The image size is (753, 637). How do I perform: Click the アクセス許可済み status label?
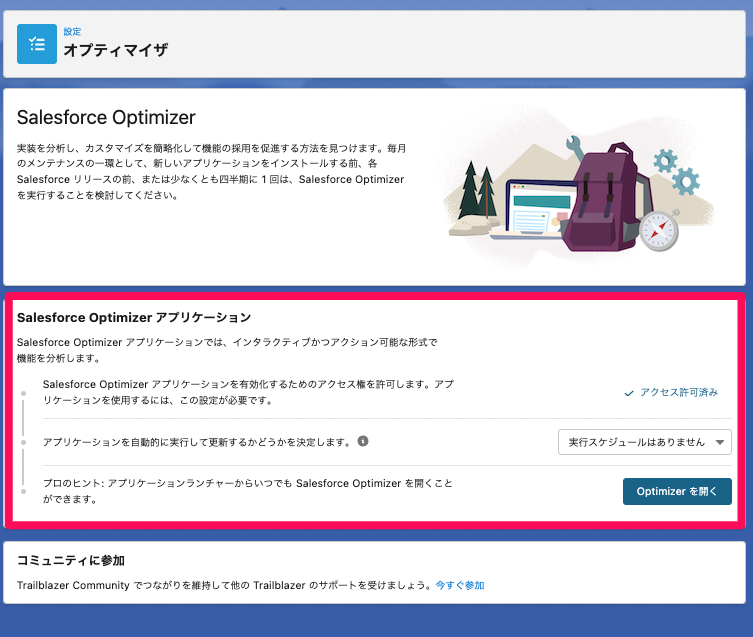pos(679,392)
